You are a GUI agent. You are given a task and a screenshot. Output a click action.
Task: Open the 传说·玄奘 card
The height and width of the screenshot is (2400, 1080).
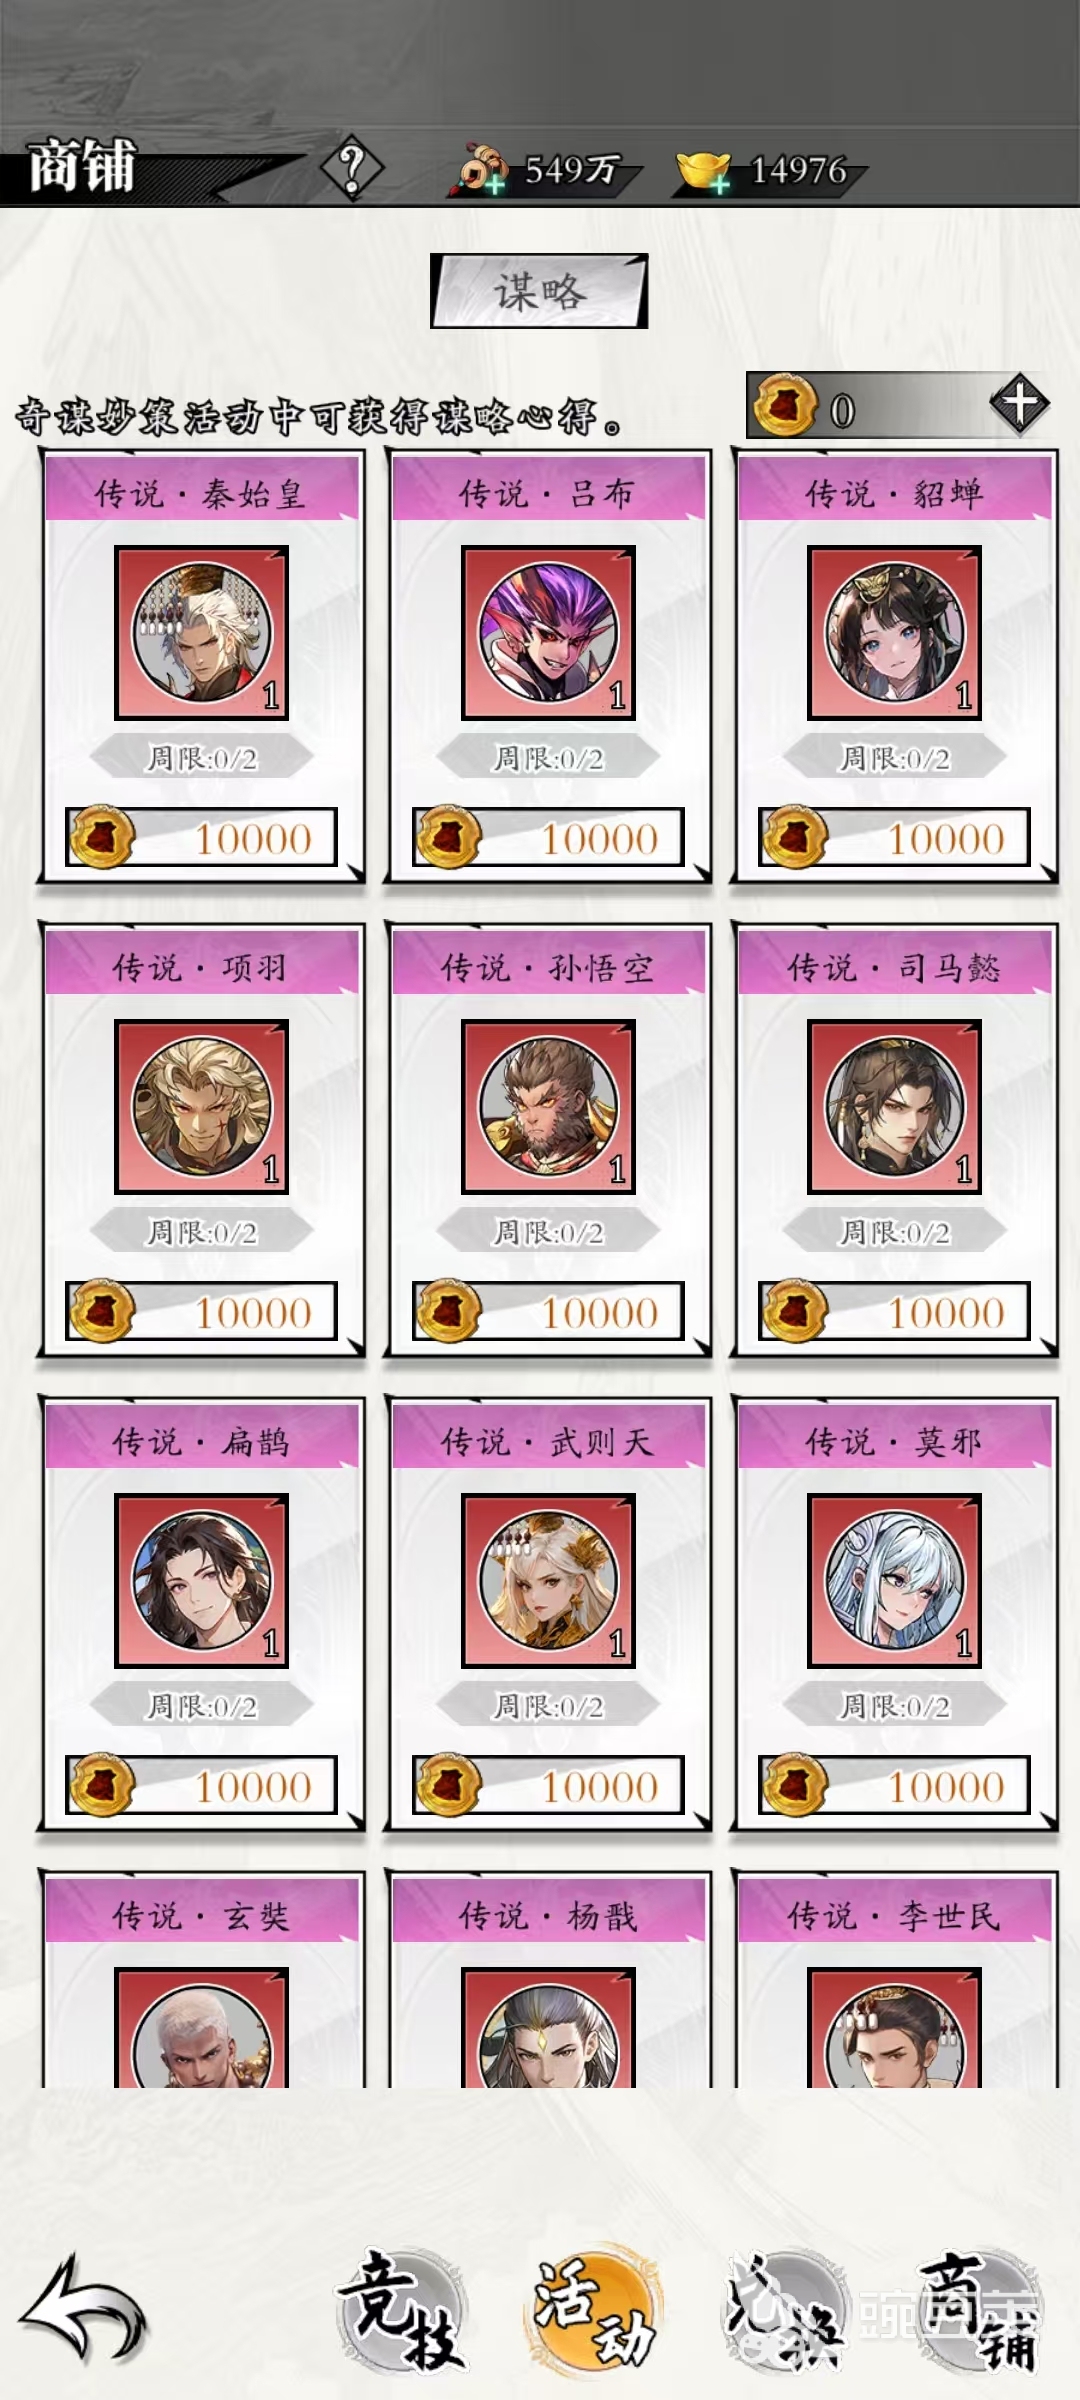coord(201,1980)
